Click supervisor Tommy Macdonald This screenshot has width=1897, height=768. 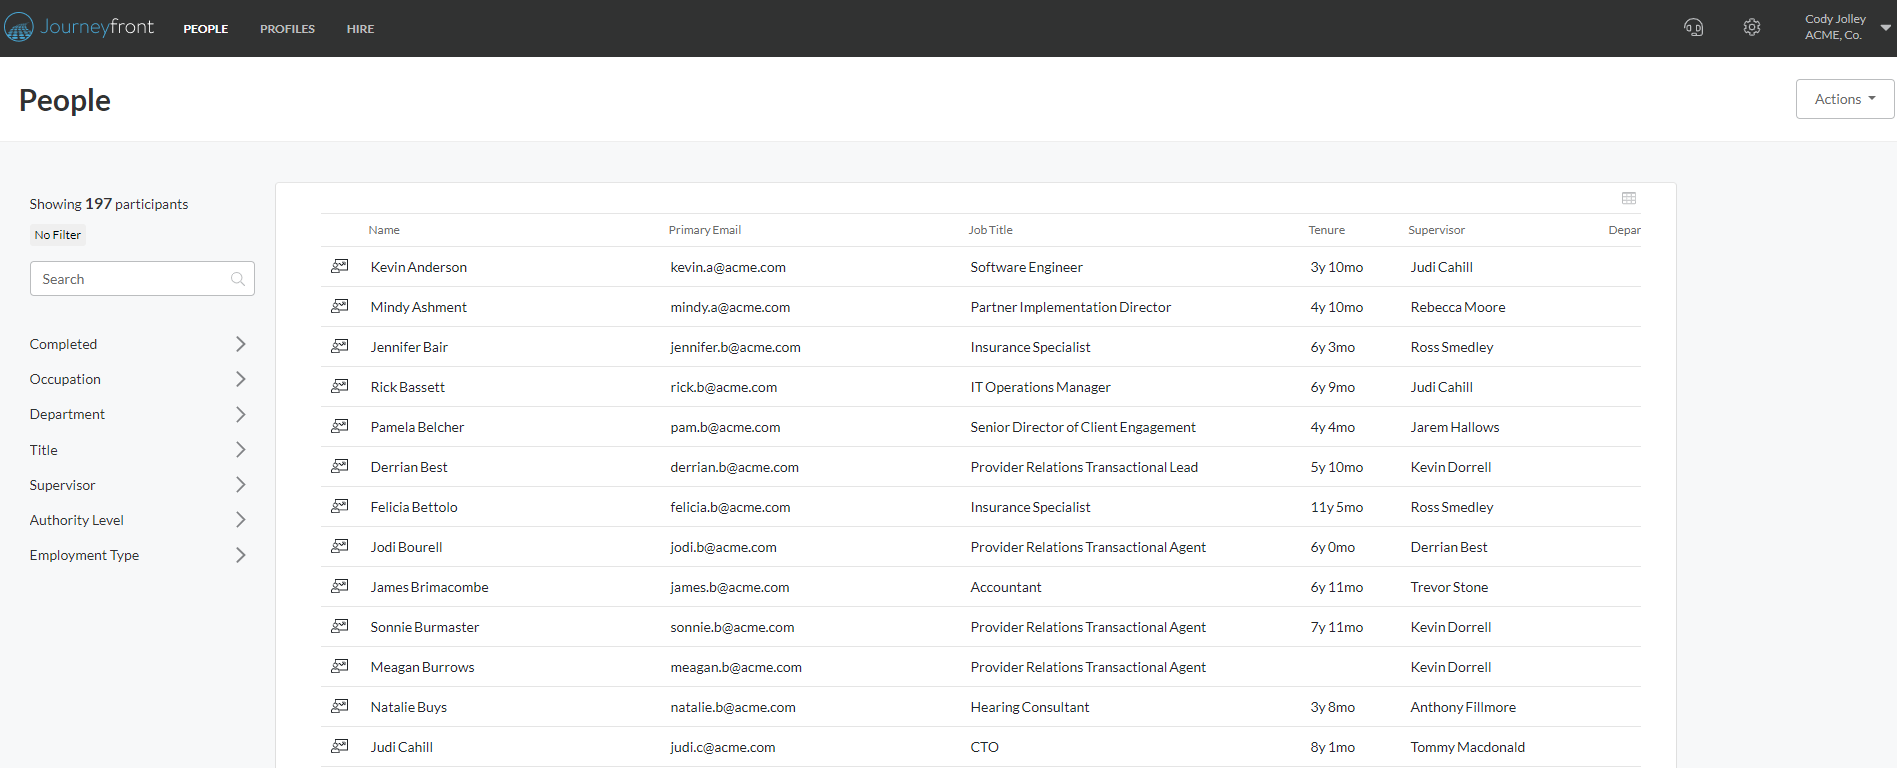coord(1468,747)
